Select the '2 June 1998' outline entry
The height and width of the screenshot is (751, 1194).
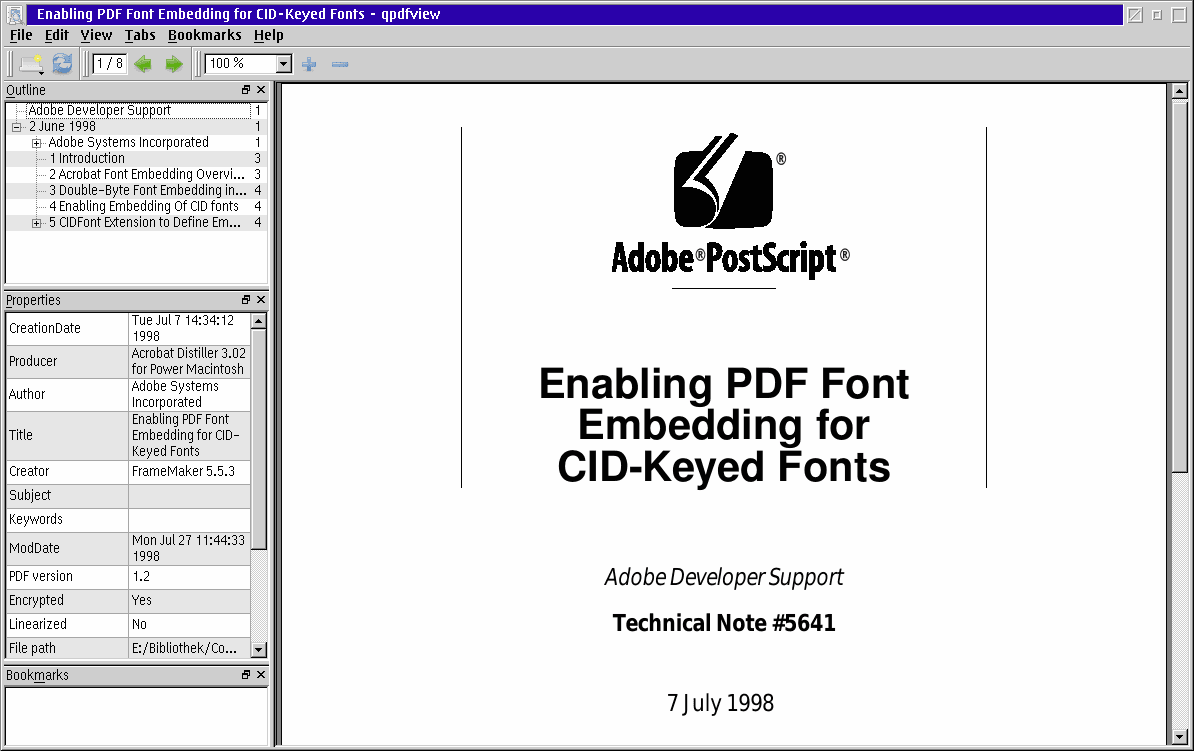coord(62,126)
